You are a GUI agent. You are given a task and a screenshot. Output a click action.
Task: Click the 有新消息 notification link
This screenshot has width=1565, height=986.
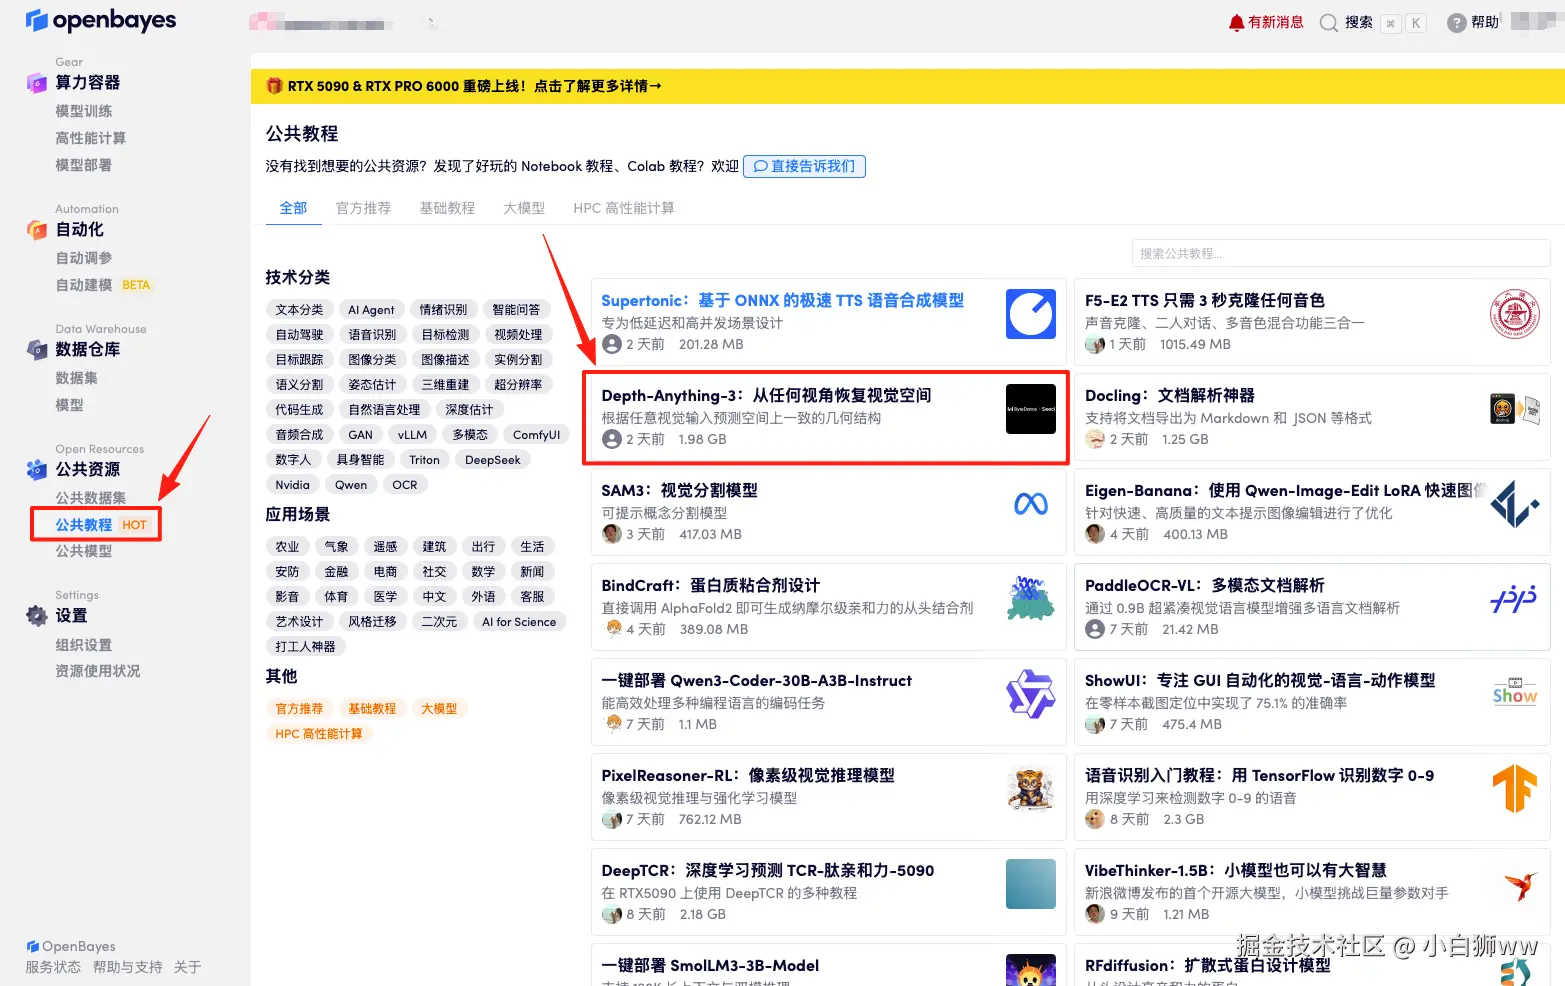[x=1275, y=22]
